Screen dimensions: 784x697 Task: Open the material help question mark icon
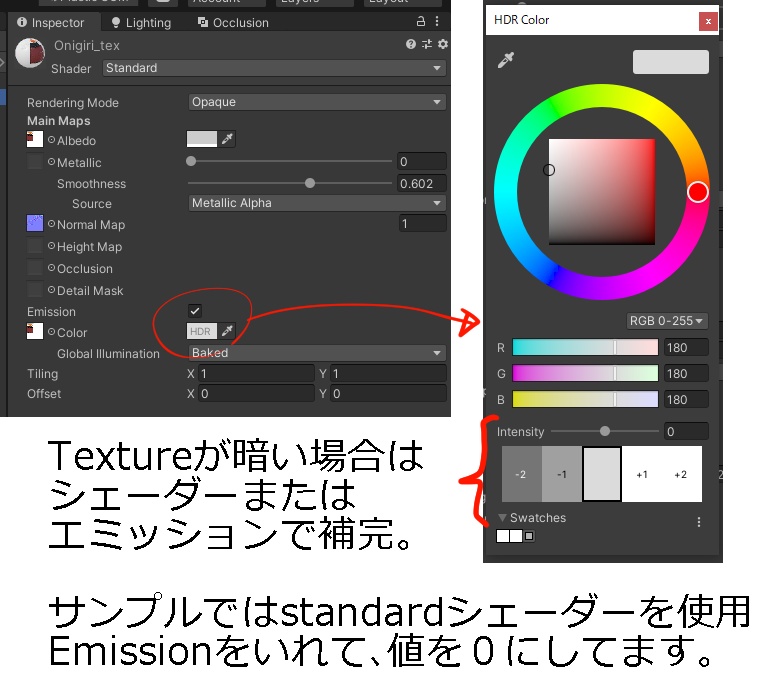point(411,44)
